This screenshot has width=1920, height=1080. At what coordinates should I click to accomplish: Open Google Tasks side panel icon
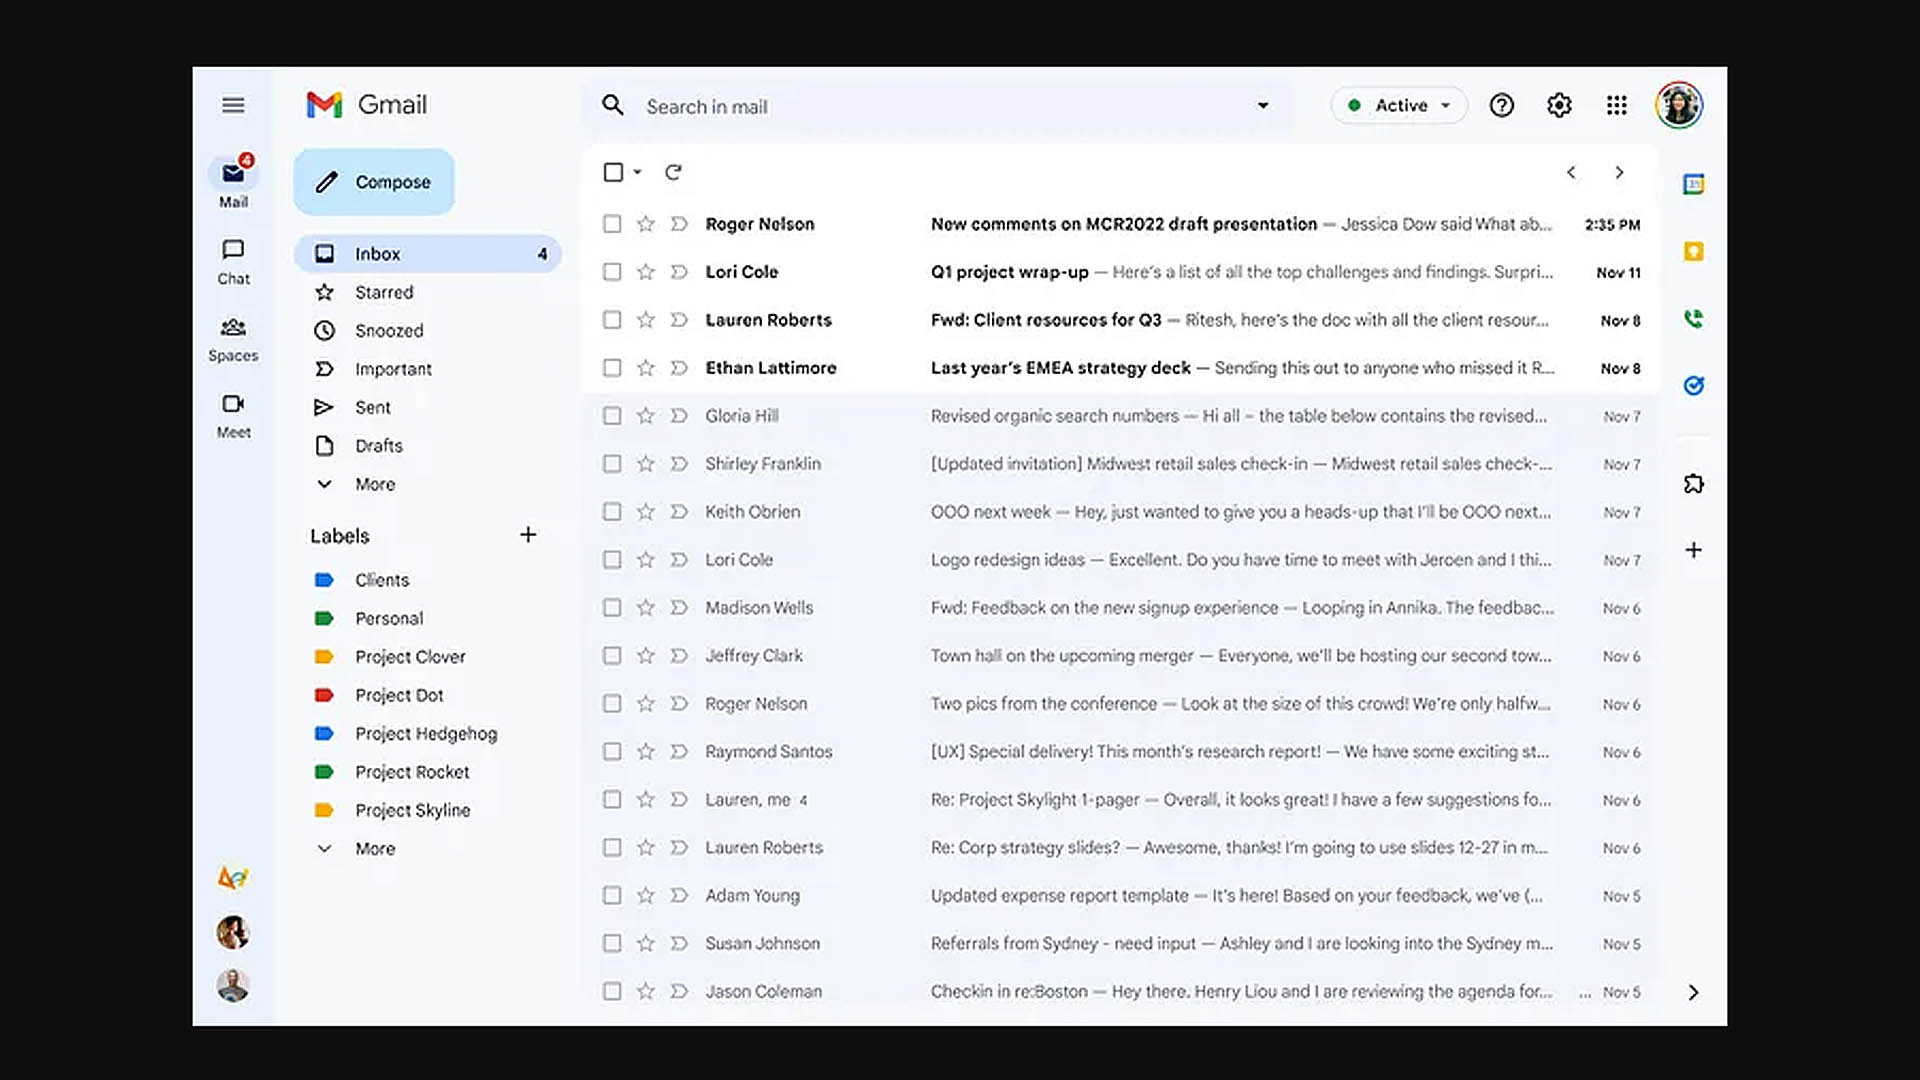[x=1693, y=385]
